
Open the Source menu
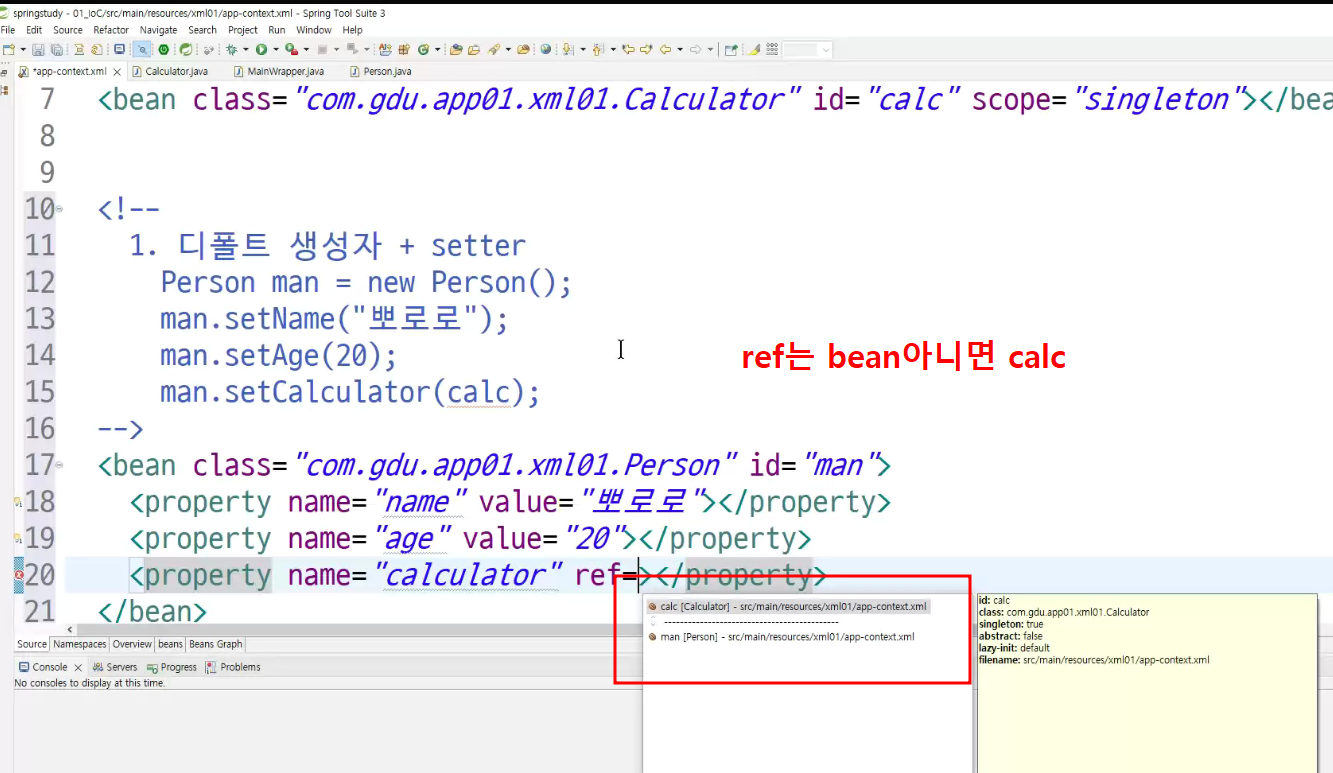pos(68,30)
